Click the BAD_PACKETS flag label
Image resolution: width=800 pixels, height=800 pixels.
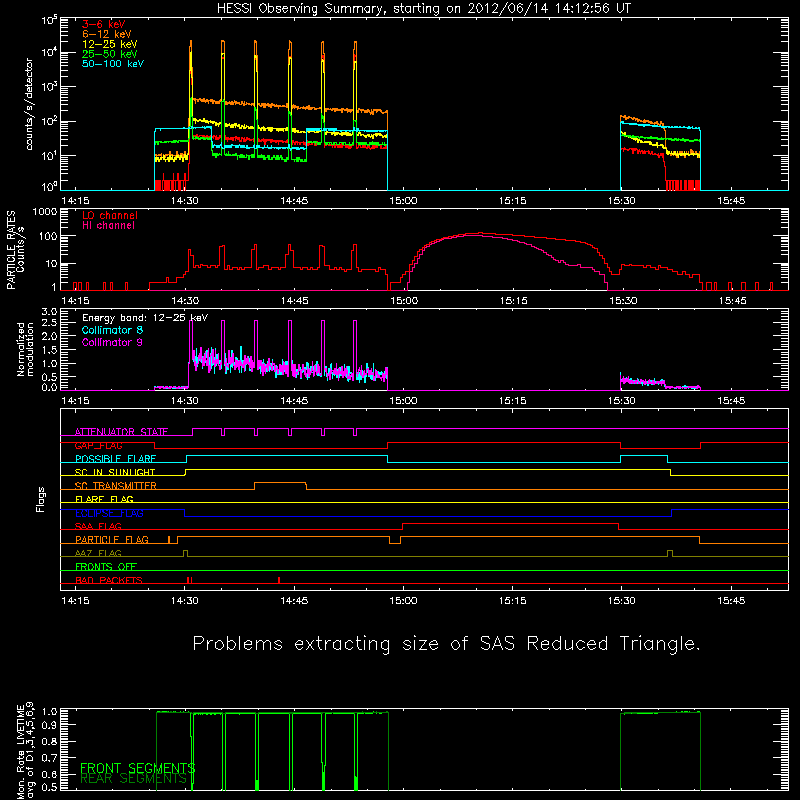pos(109,580)
